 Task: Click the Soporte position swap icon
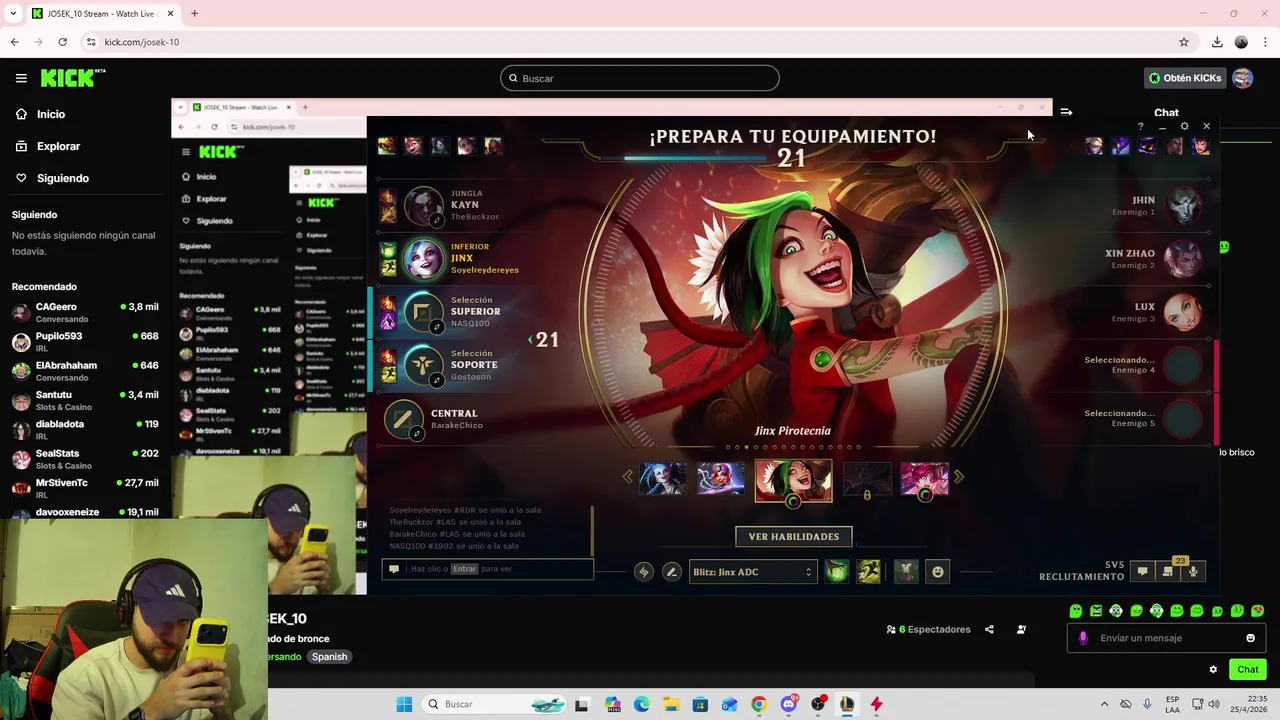pos(436,380)
